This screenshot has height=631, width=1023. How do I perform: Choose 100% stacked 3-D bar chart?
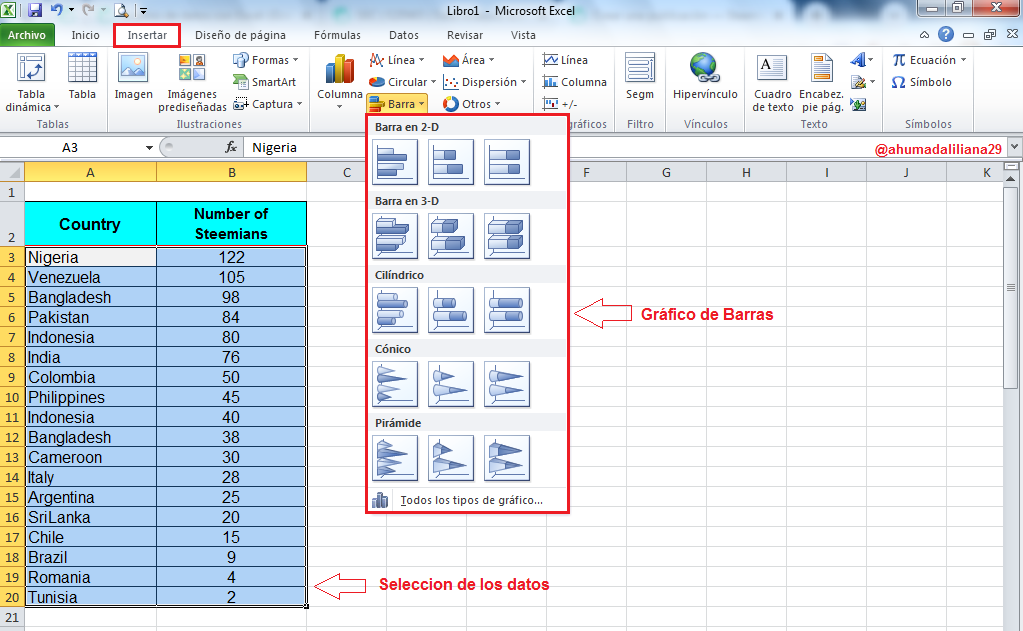[507, 236]
